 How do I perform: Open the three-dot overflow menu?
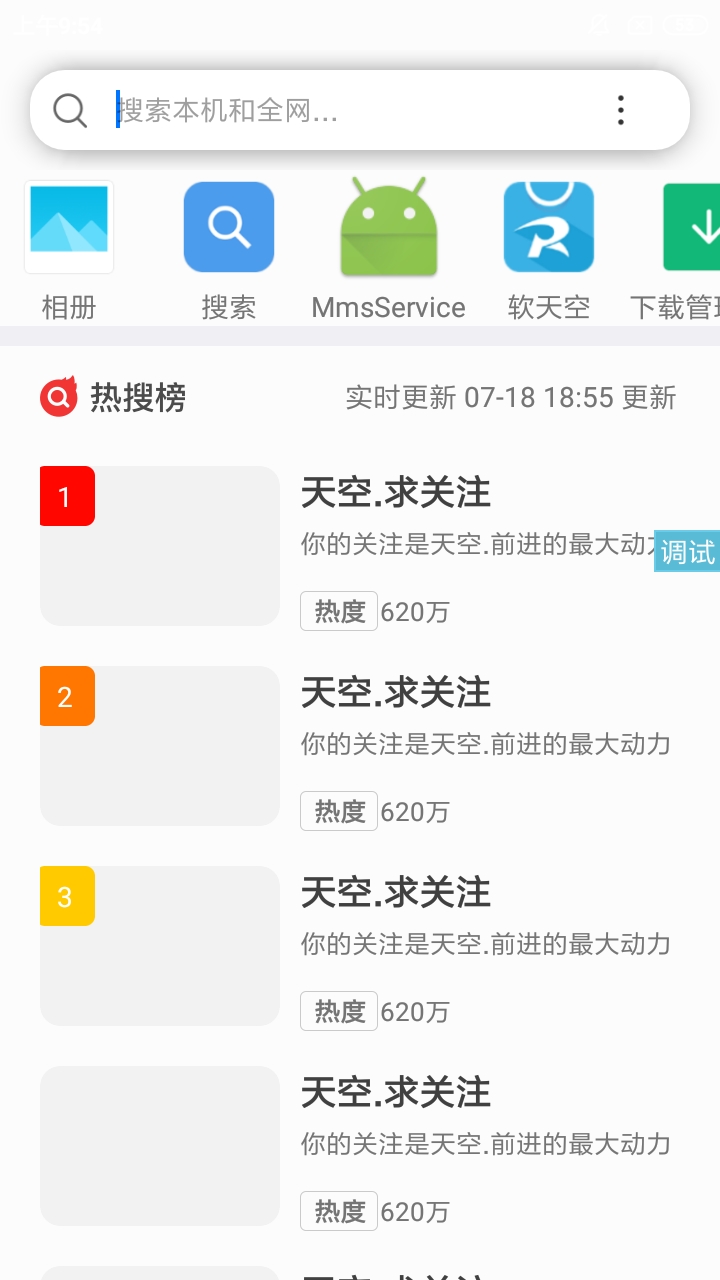point(621,110)
